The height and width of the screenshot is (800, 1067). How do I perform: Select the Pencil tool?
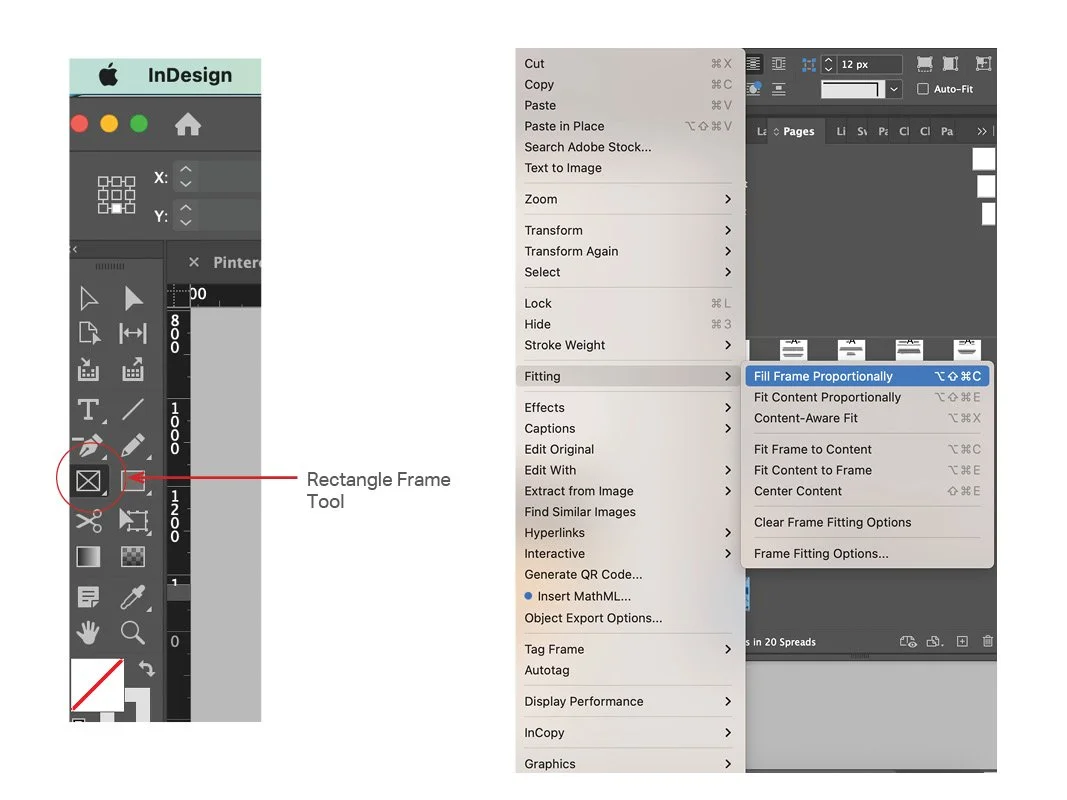pyautogui.click(x=133, y=446)
